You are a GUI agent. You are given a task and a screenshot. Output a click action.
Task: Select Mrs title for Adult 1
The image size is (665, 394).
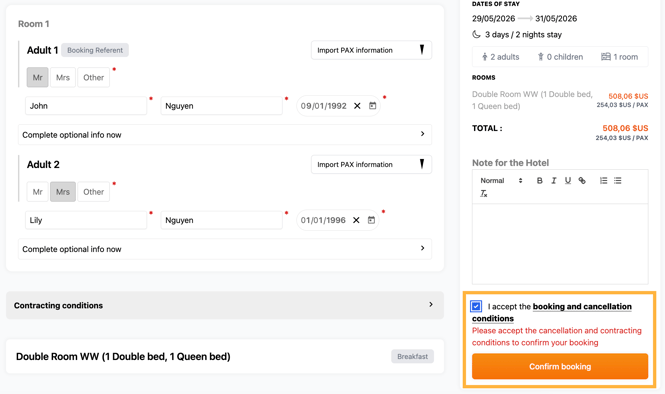63,78
